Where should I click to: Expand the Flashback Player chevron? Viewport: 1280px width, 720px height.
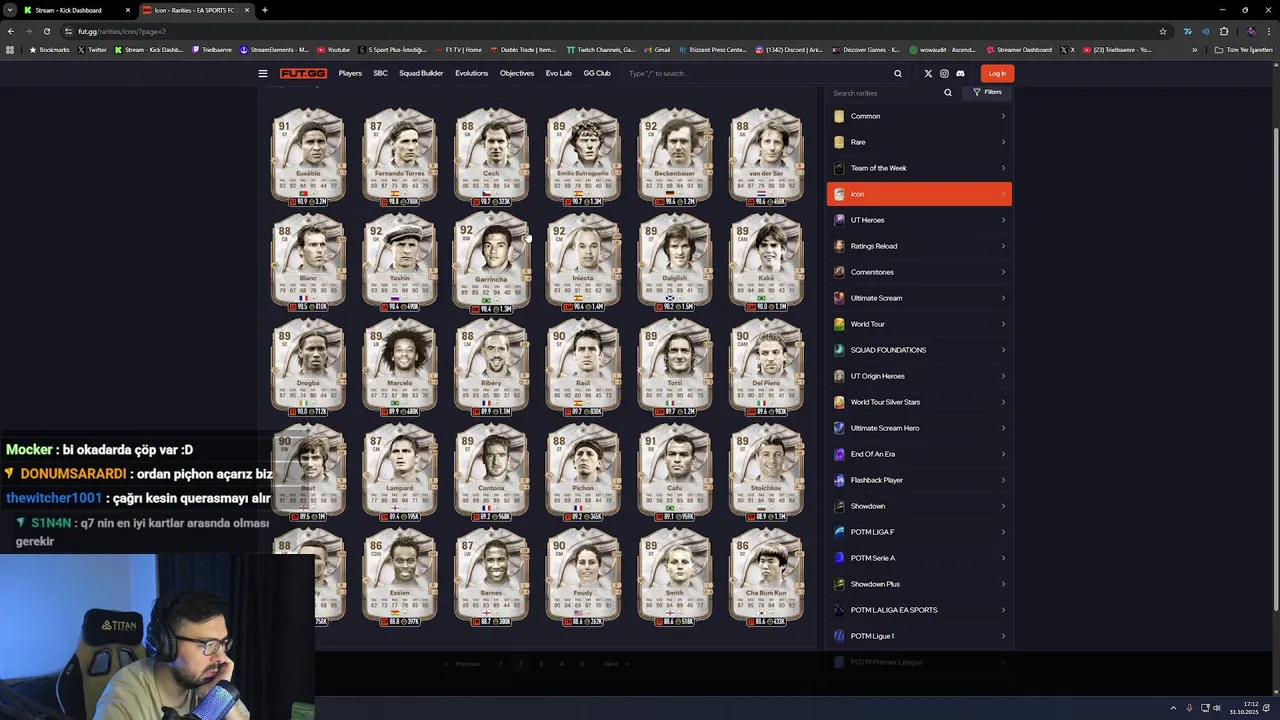click(1003, 480)
